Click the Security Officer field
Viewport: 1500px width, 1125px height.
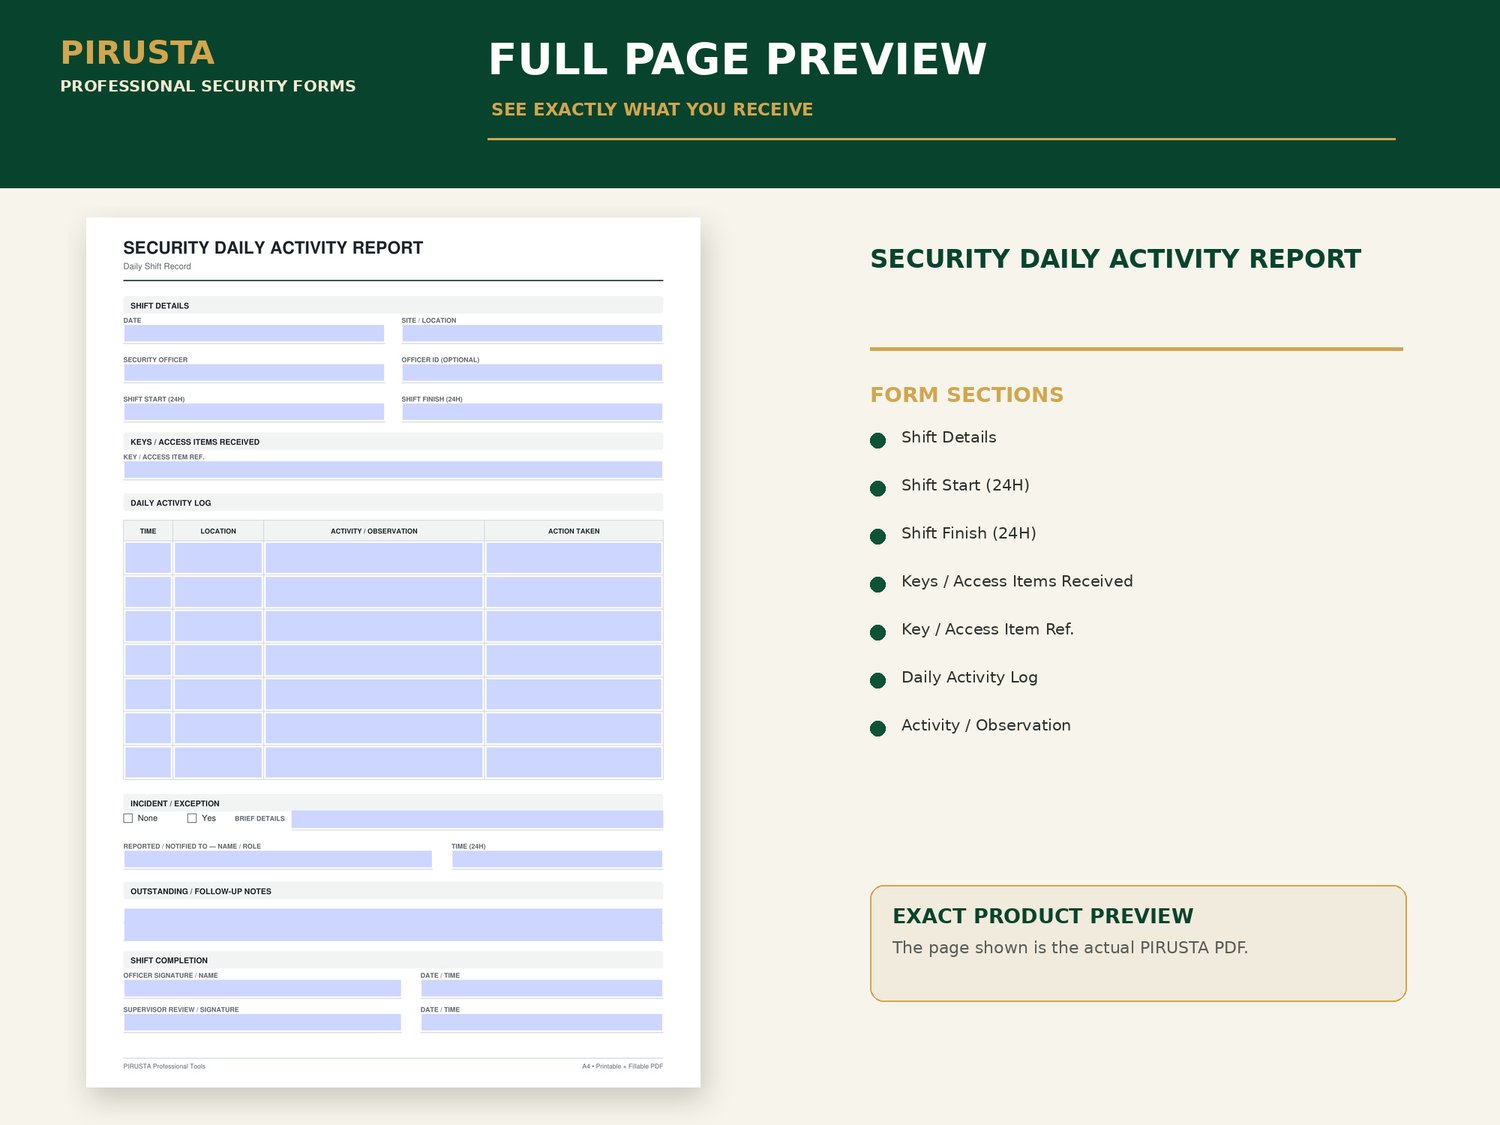tap(254, 372)
